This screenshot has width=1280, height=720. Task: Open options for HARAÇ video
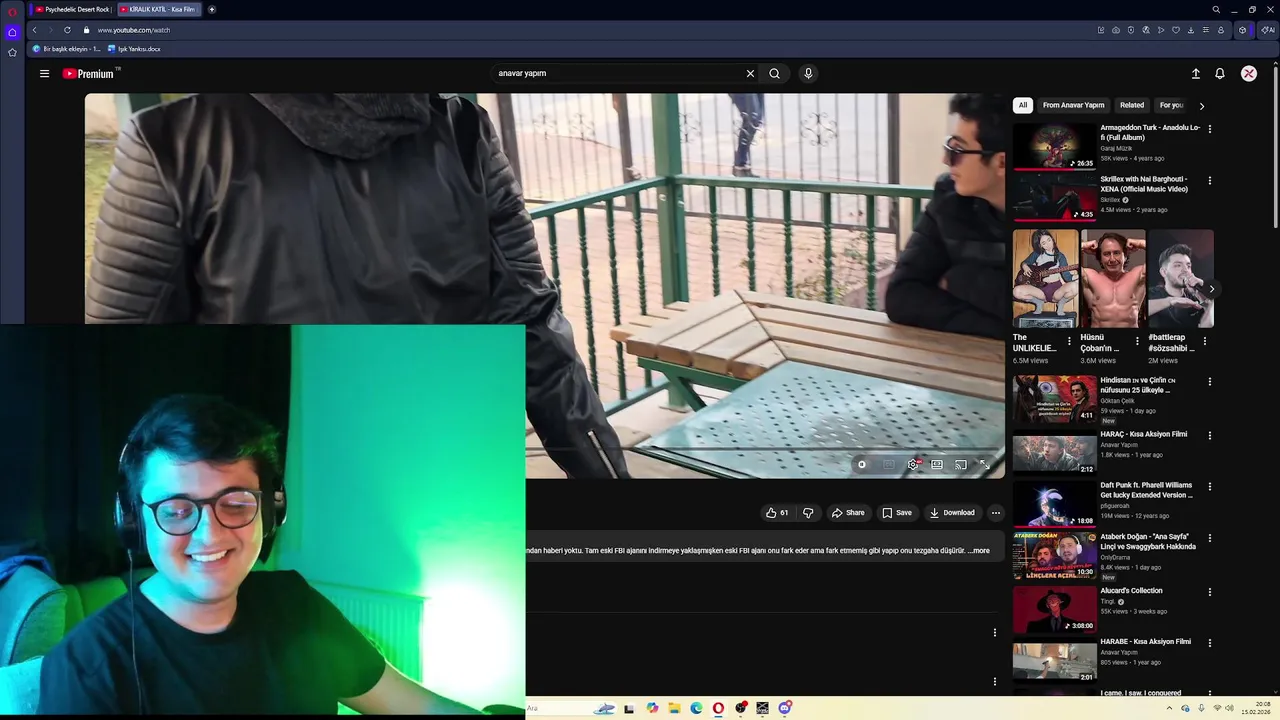click(1209, 436)
